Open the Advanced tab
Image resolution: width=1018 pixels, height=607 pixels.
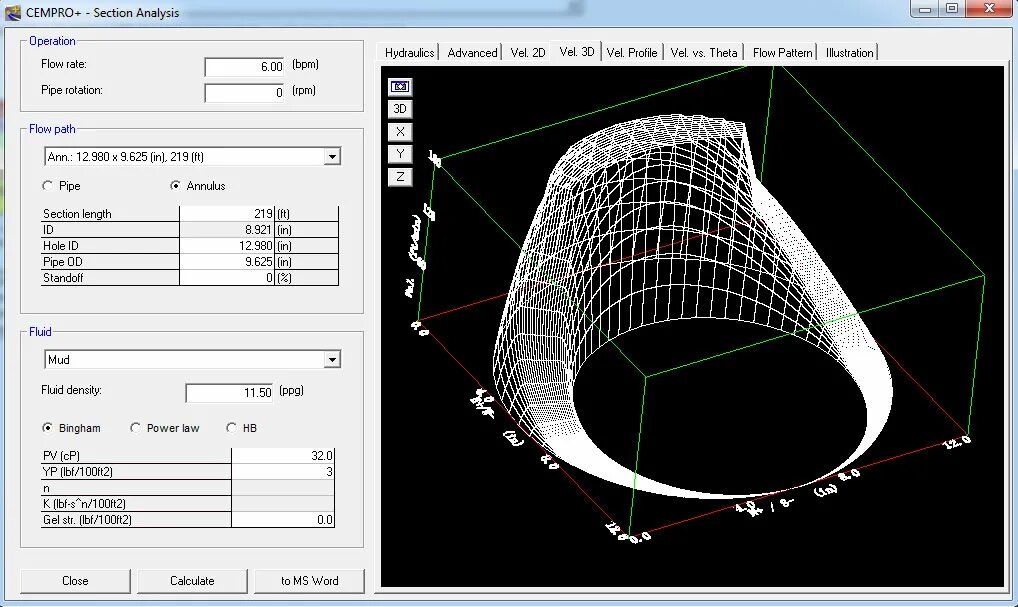click(472, 53)
